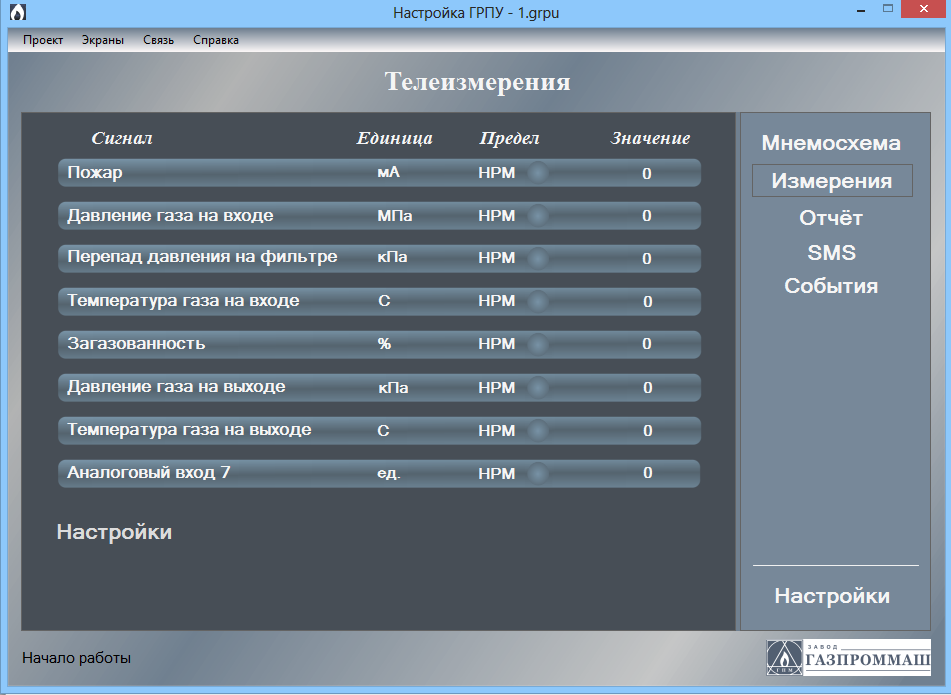
Task: Close the Настройка ГРПУ window
Action: click(924, 9)
